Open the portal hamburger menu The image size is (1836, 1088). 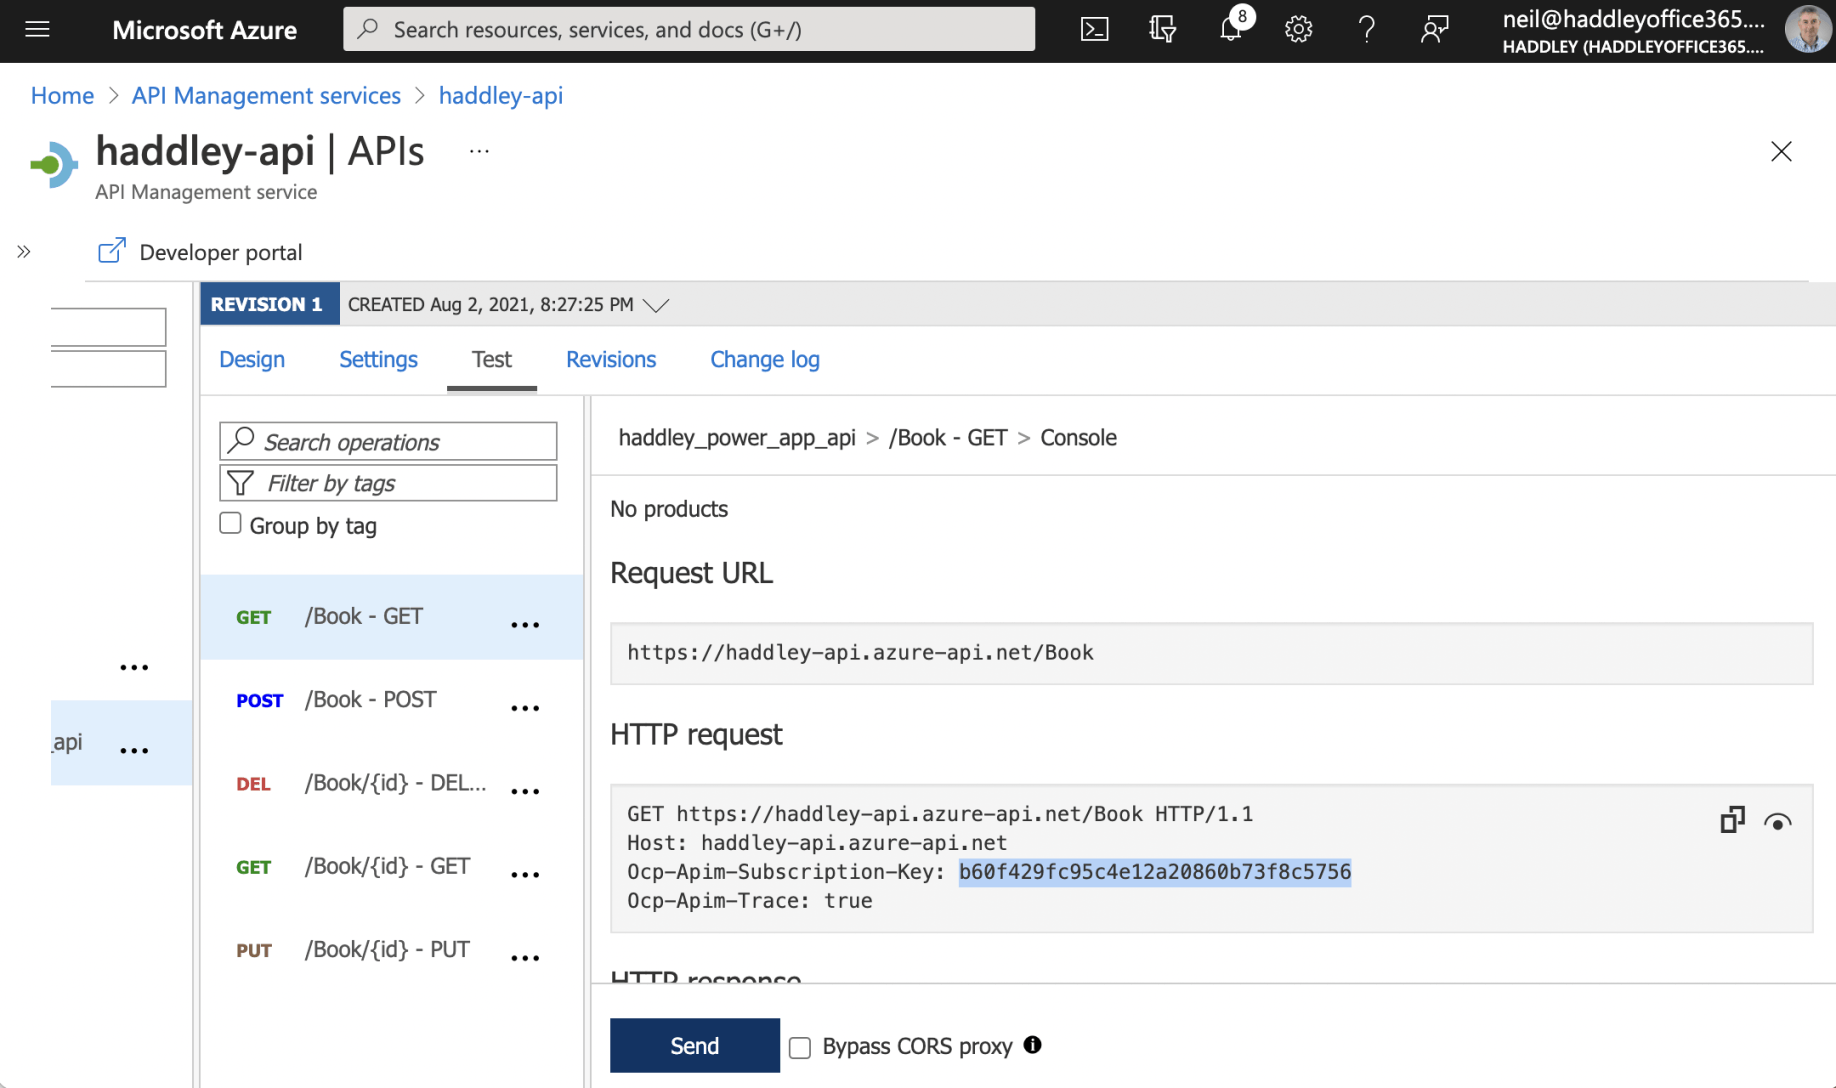click(x=37, y=30)
